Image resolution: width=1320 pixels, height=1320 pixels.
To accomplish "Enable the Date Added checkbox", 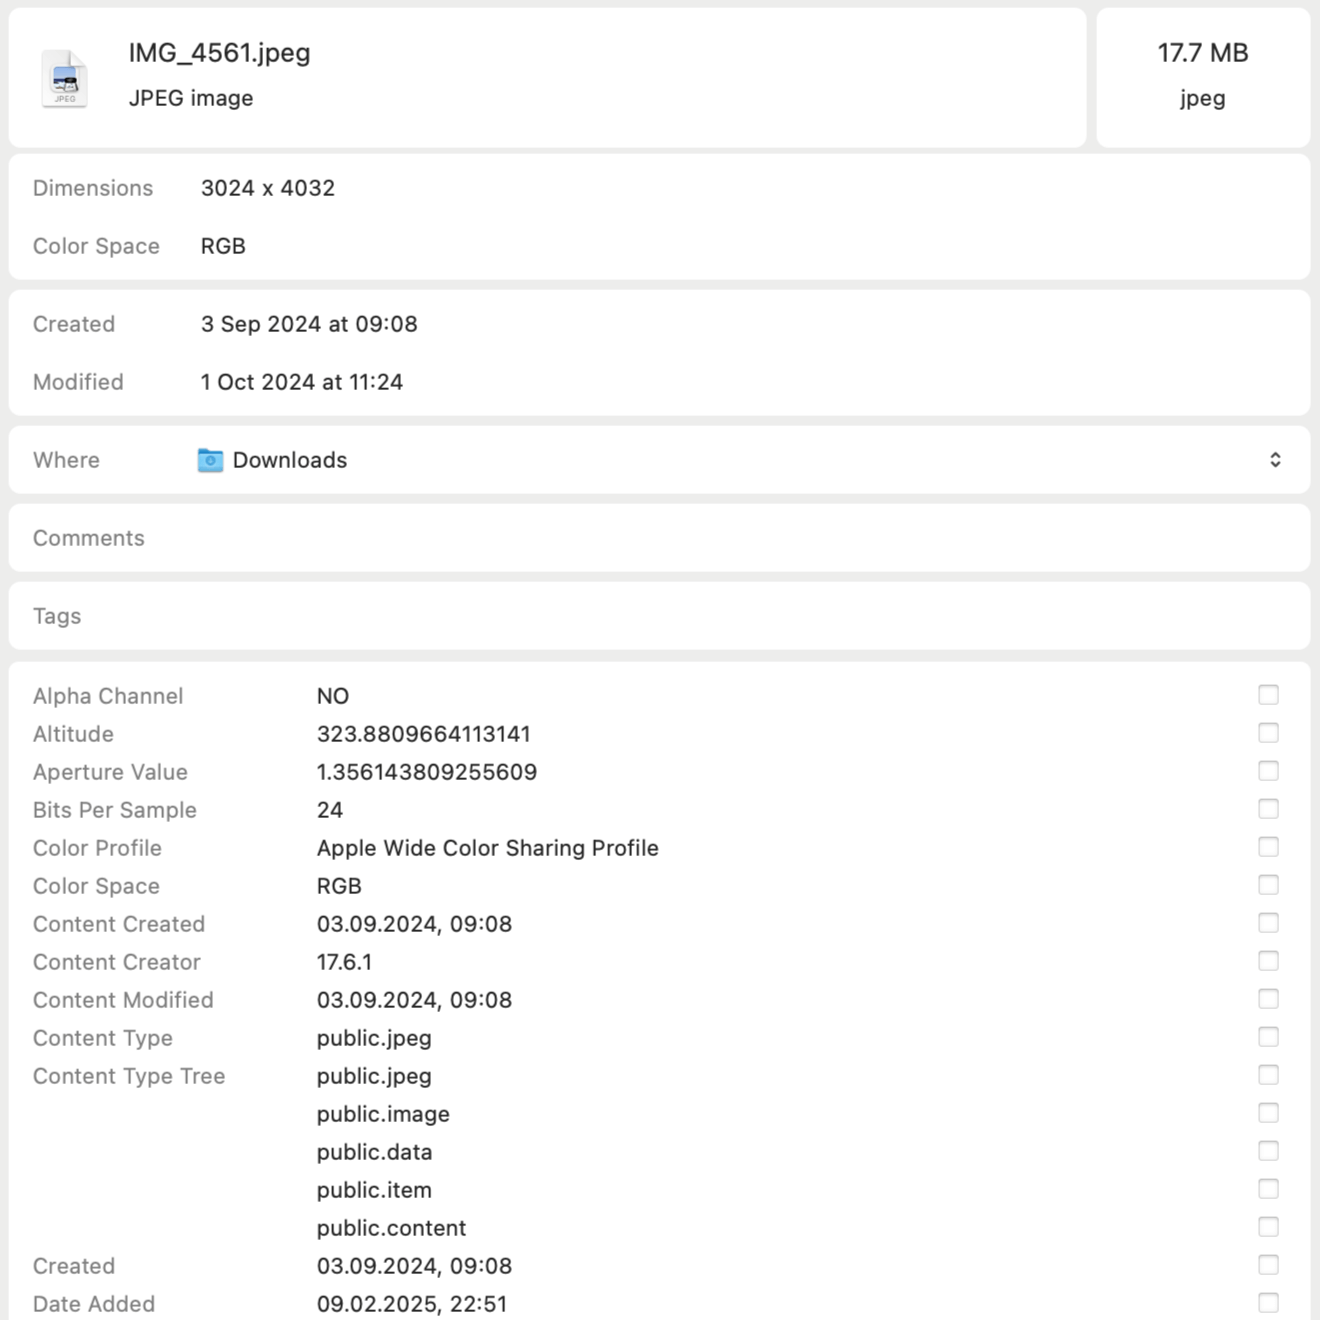I will pos(1268,1303).
